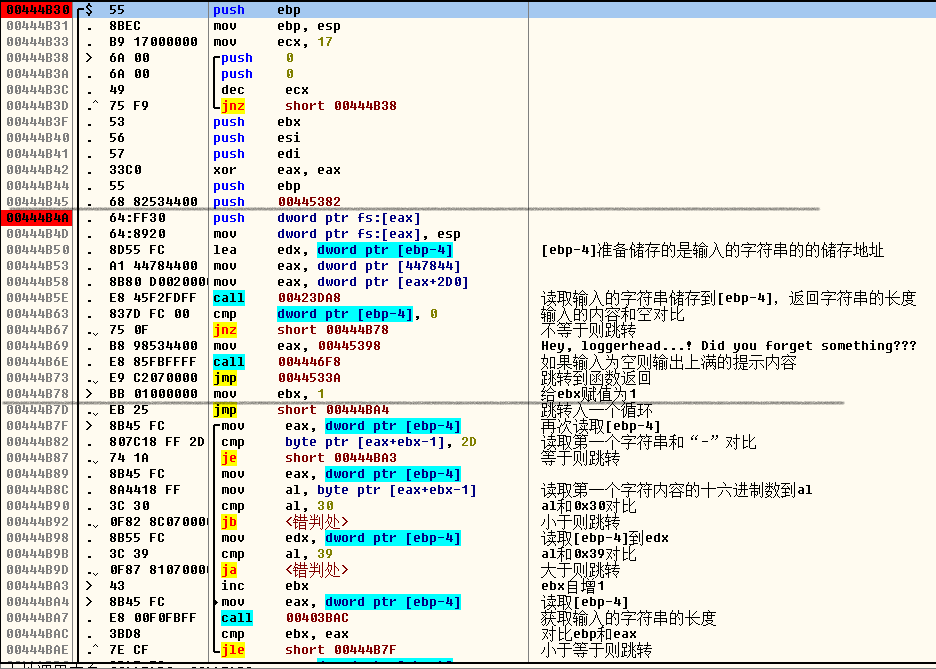Image resolution: width=936 pixels, height=669 pixels.
Task: Click comment 'al和0x30对比'
Action: [x=589, y=506]
